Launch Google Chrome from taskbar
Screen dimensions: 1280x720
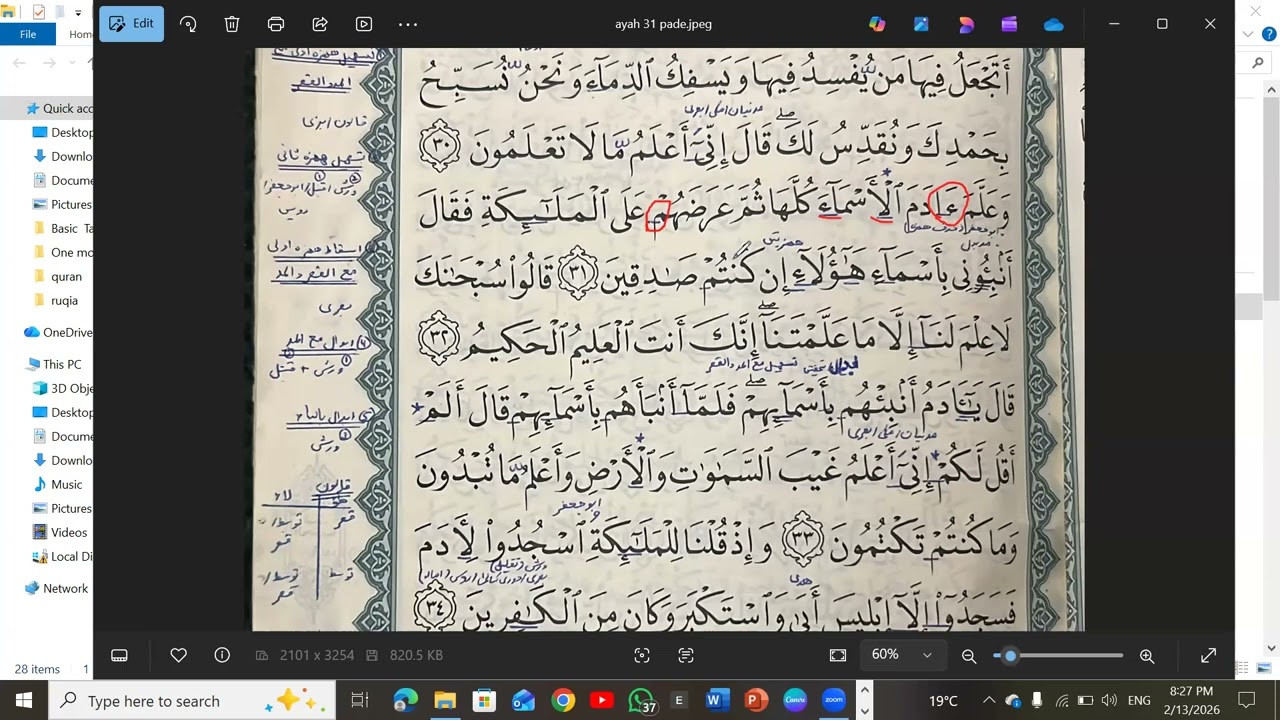tap(563, 700)
